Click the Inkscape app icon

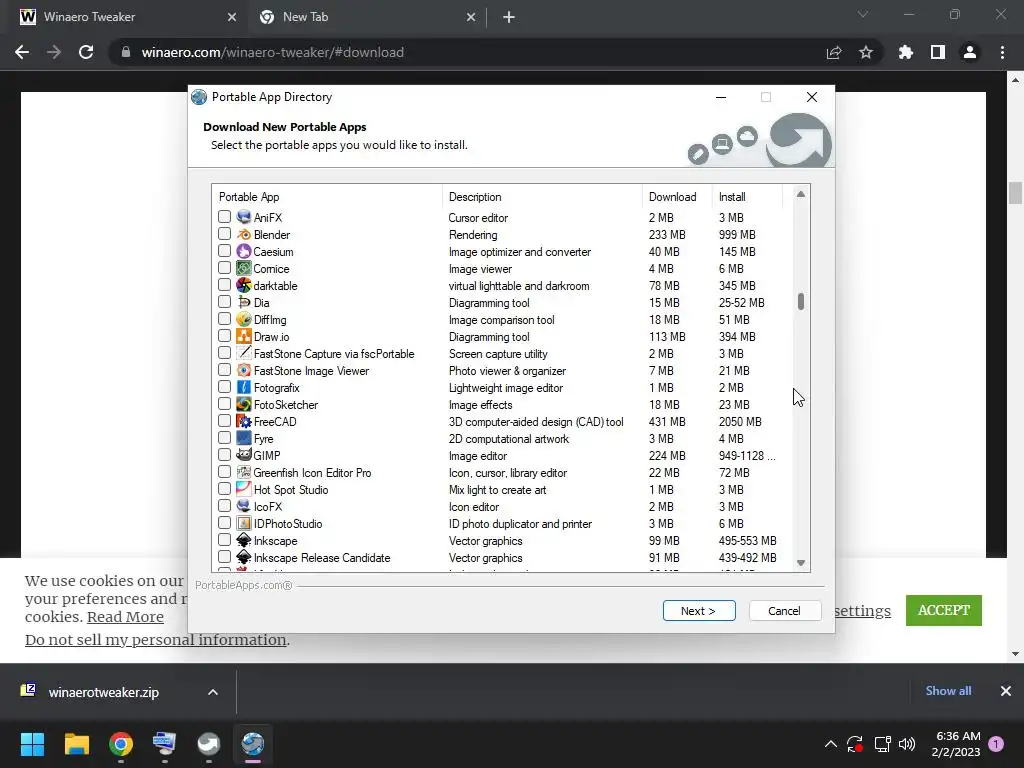click(244, 539)
